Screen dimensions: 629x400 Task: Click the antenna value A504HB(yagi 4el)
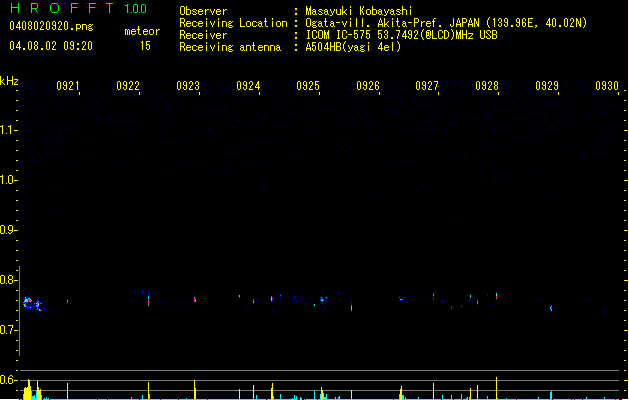coord(353,47)
